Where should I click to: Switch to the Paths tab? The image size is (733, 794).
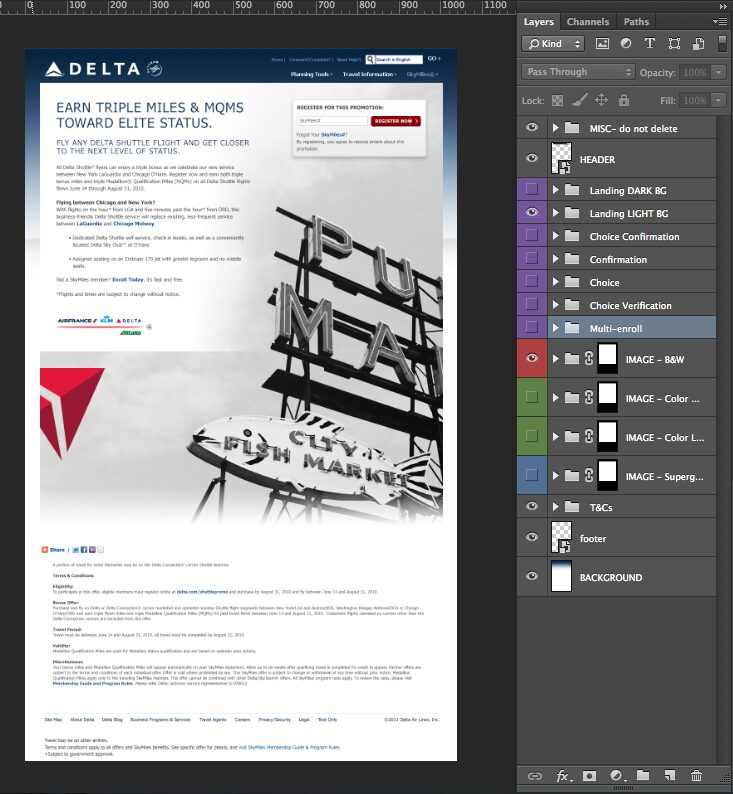[x=636, y=22]
